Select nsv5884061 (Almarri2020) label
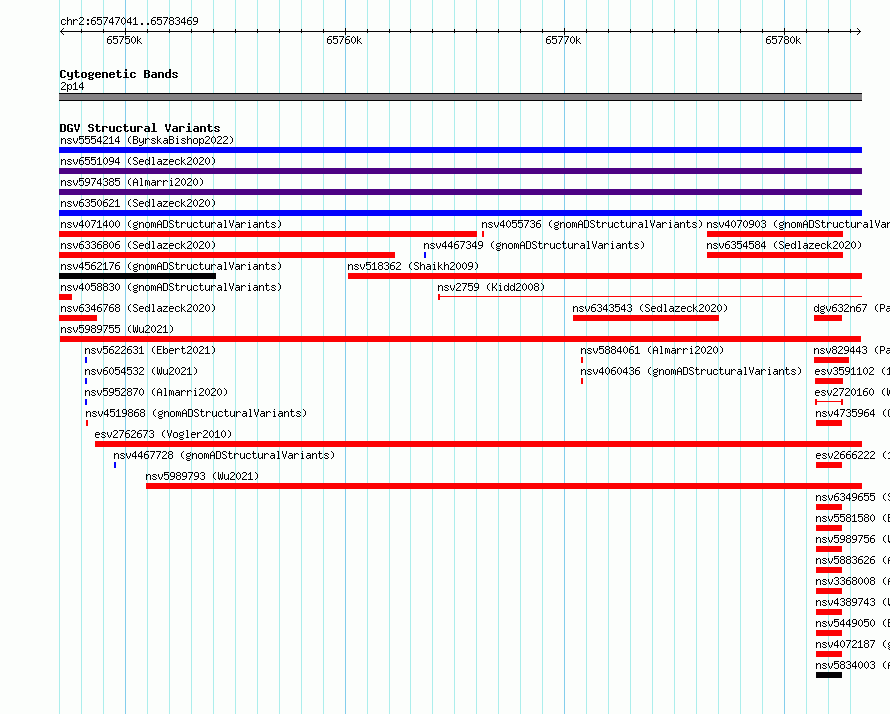The height and width of the screenshot is (714, 890). click(x=652, y=350)
